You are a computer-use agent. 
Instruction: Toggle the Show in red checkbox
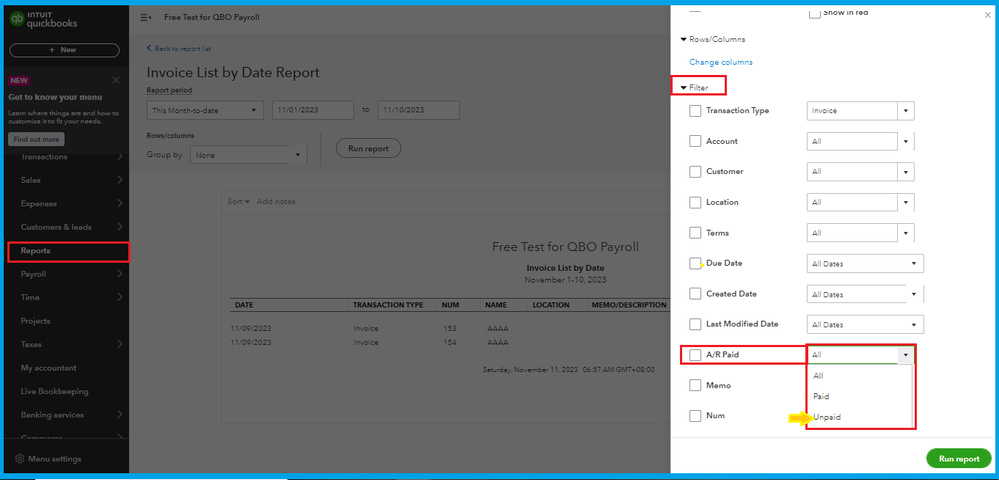(814, 13)
